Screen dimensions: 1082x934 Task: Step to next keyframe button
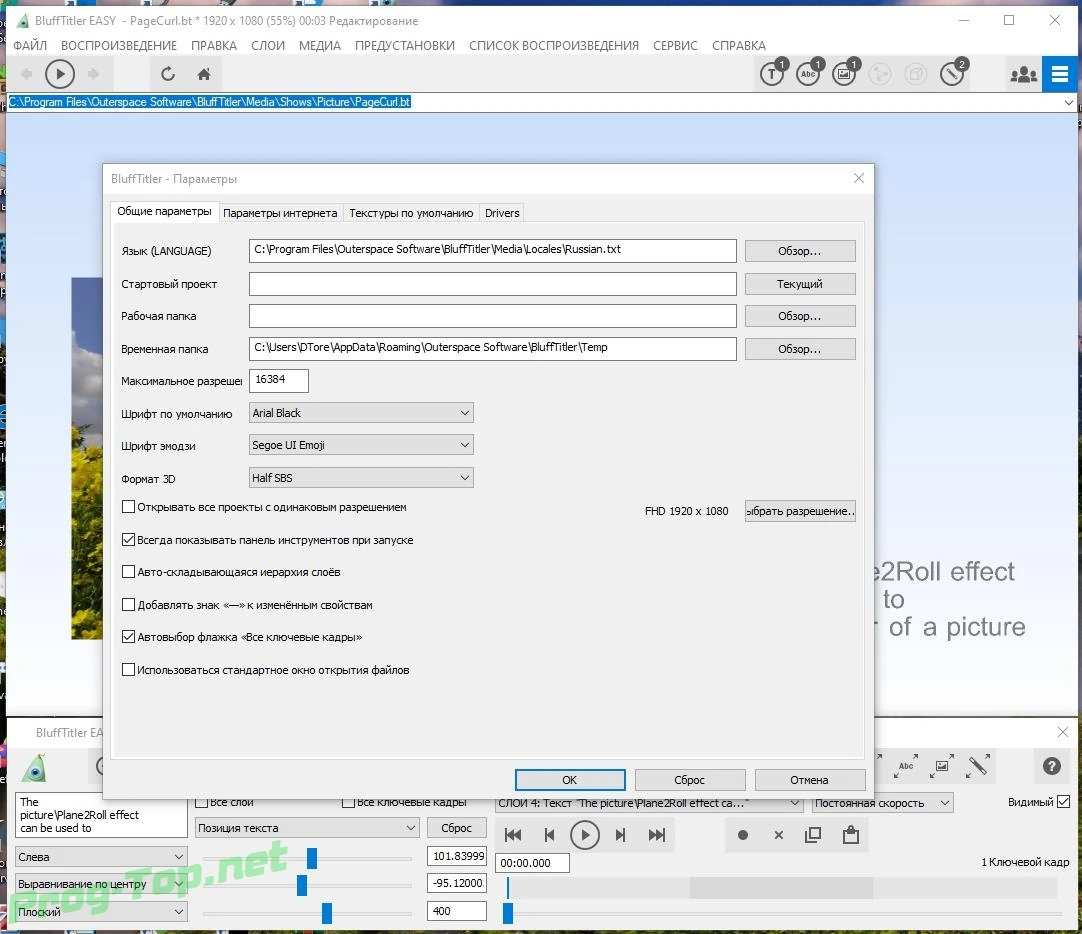[x=620, y=835]
